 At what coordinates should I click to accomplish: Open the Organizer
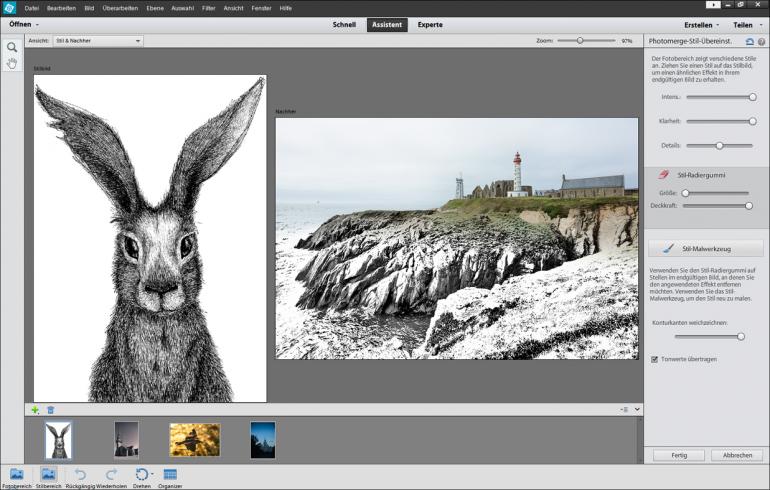[170, 478]
